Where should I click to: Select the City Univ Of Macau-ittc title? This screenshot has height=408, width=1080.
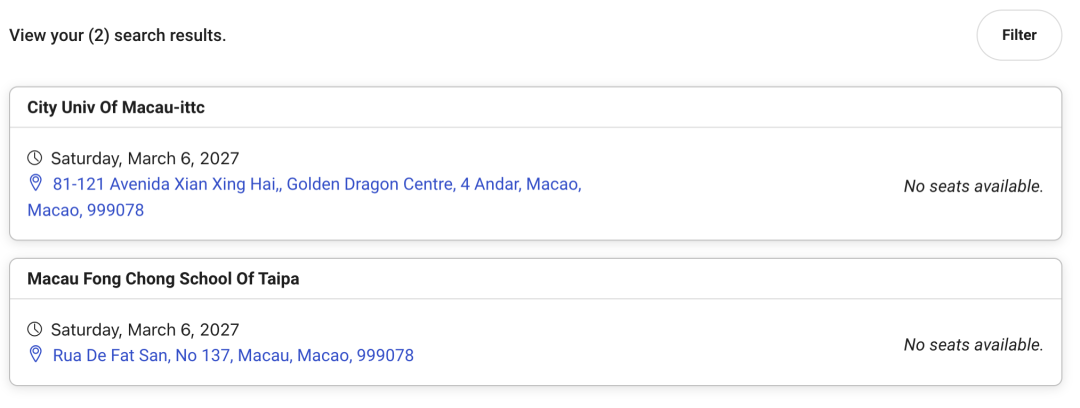tap(116, 108)
